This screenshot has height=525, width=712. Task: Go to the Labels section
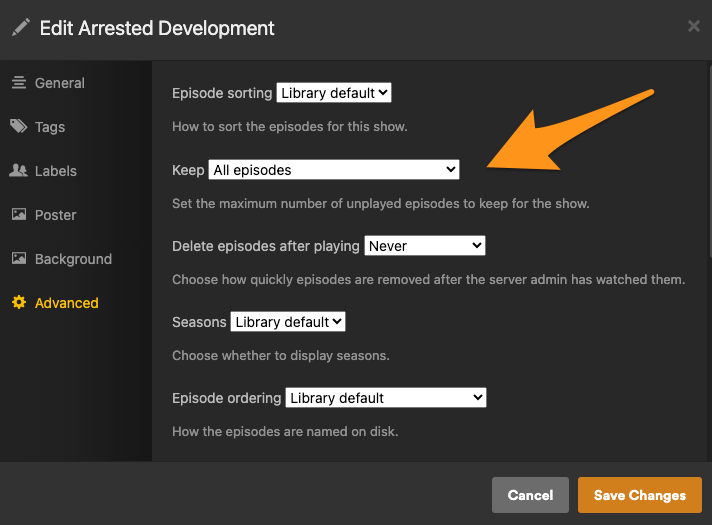point(56,171)
